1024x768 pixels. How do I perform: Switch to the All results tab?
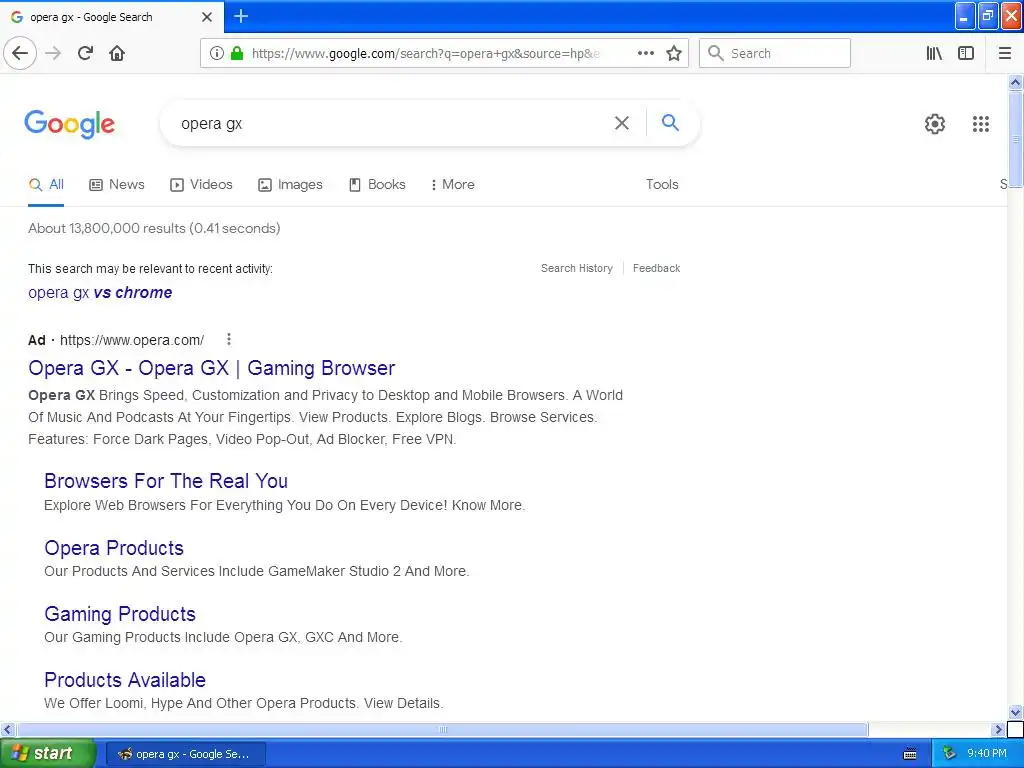[x=46, y=185]
